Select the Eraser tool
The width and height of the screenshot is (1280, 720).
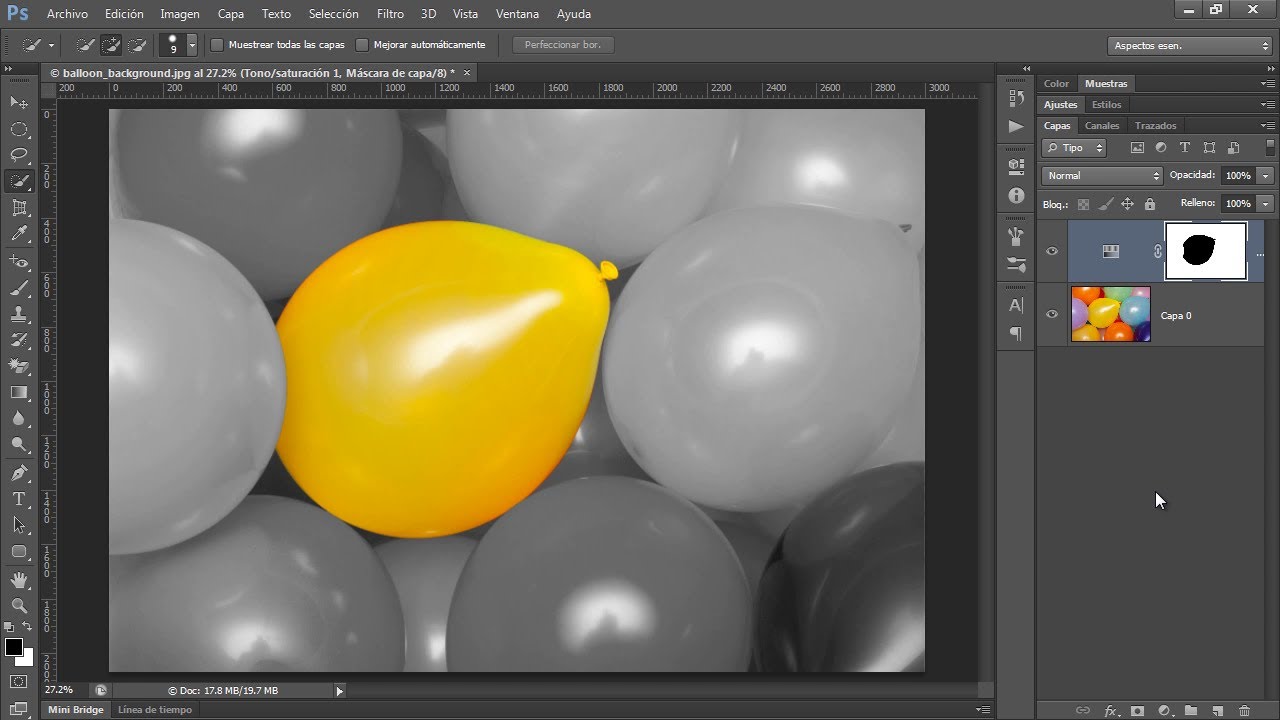19,366
